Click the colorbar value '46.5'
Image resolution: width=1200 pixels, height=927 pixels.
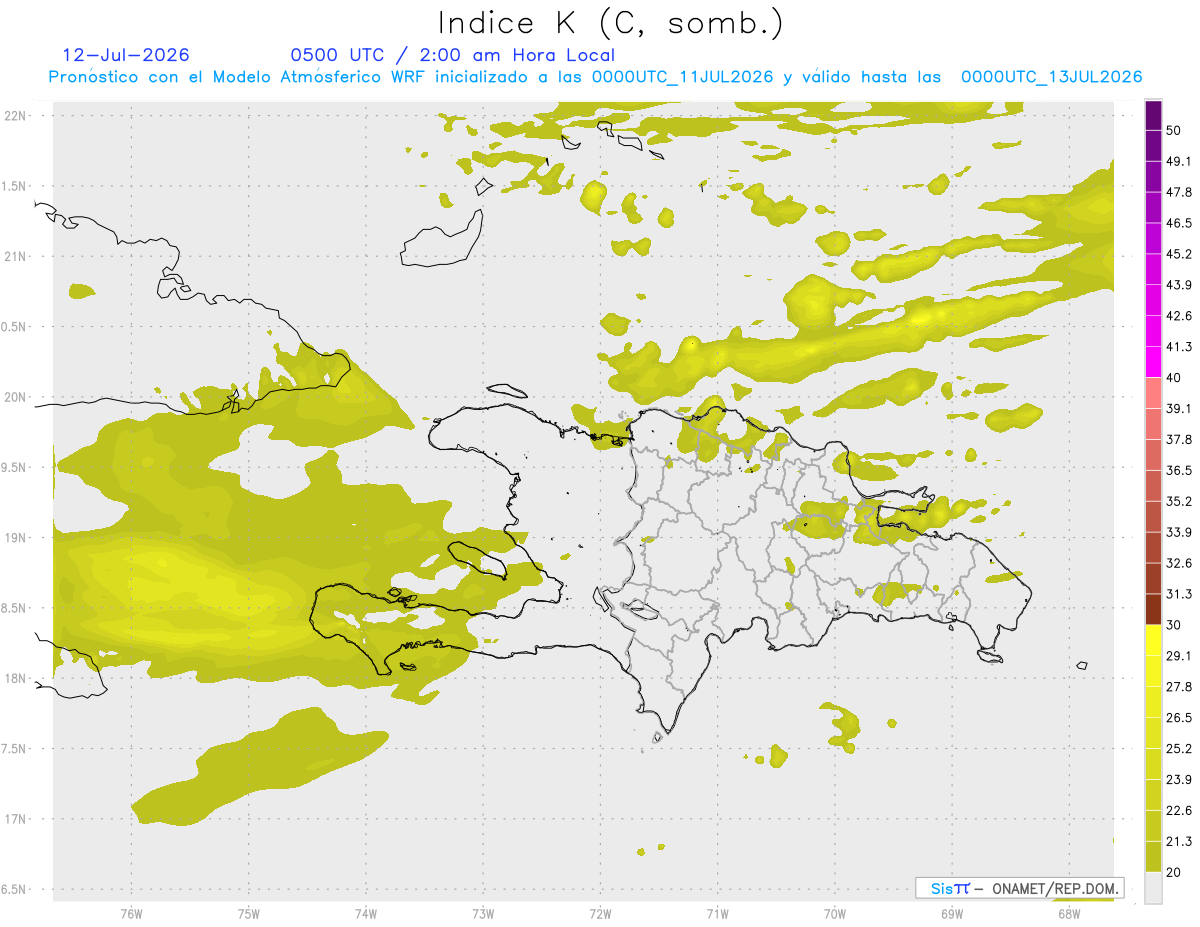click(x=1179, y=223)
